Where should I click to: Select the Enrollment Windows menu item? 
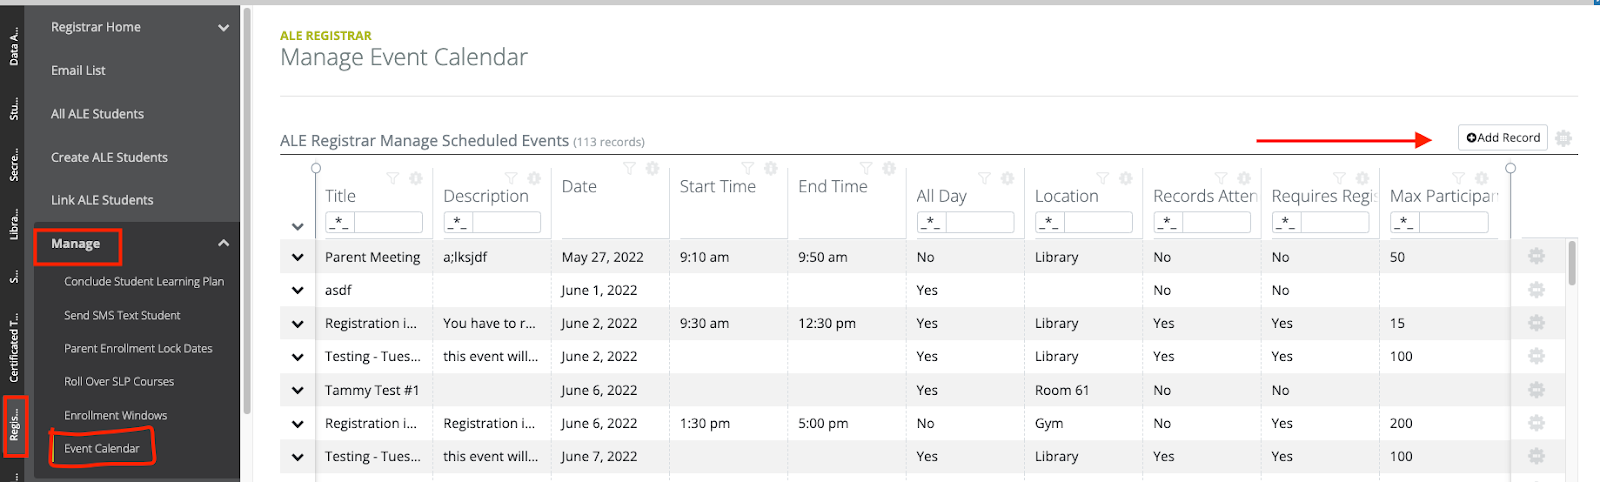[x=116, y=415]
